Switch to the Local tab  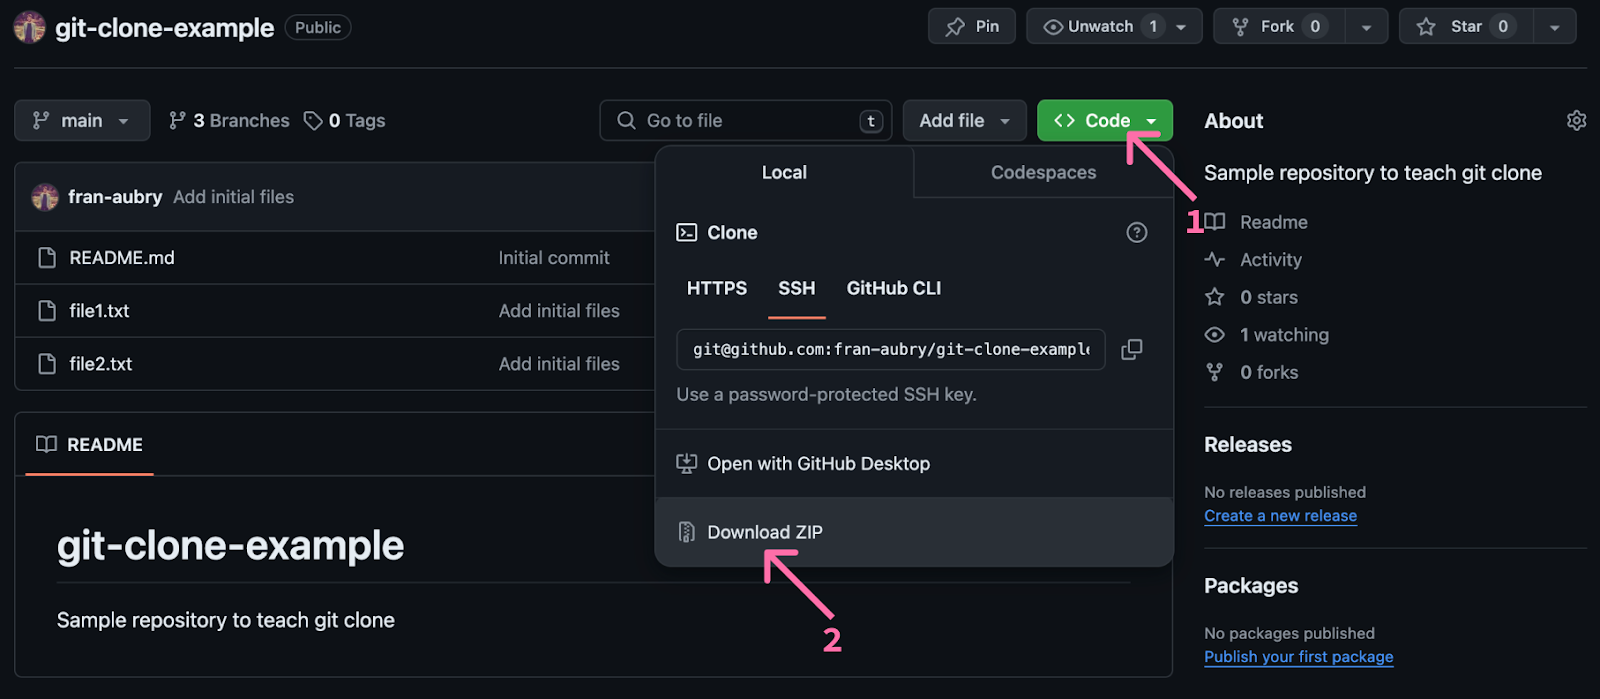(x=784, y=173)
